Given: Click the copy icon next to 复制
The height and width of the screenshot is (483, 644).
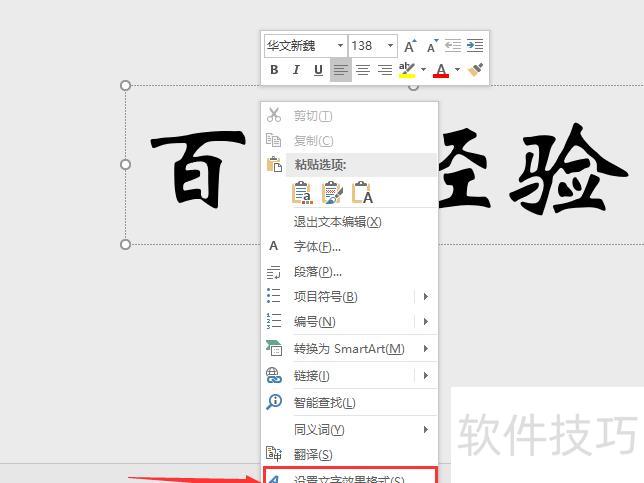Looking at the screenshot, I should [274, 140].
